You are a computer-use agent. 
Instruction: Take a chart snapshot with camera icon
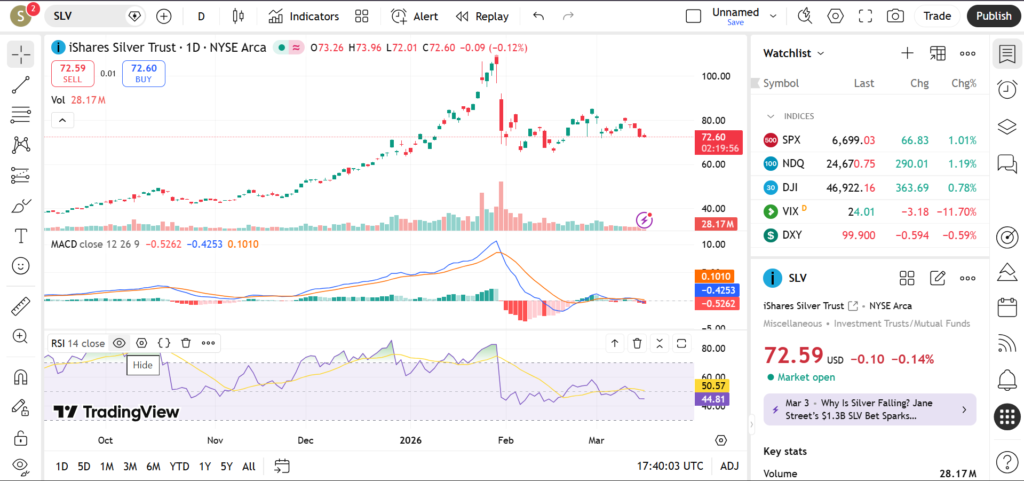pos(895,16)
